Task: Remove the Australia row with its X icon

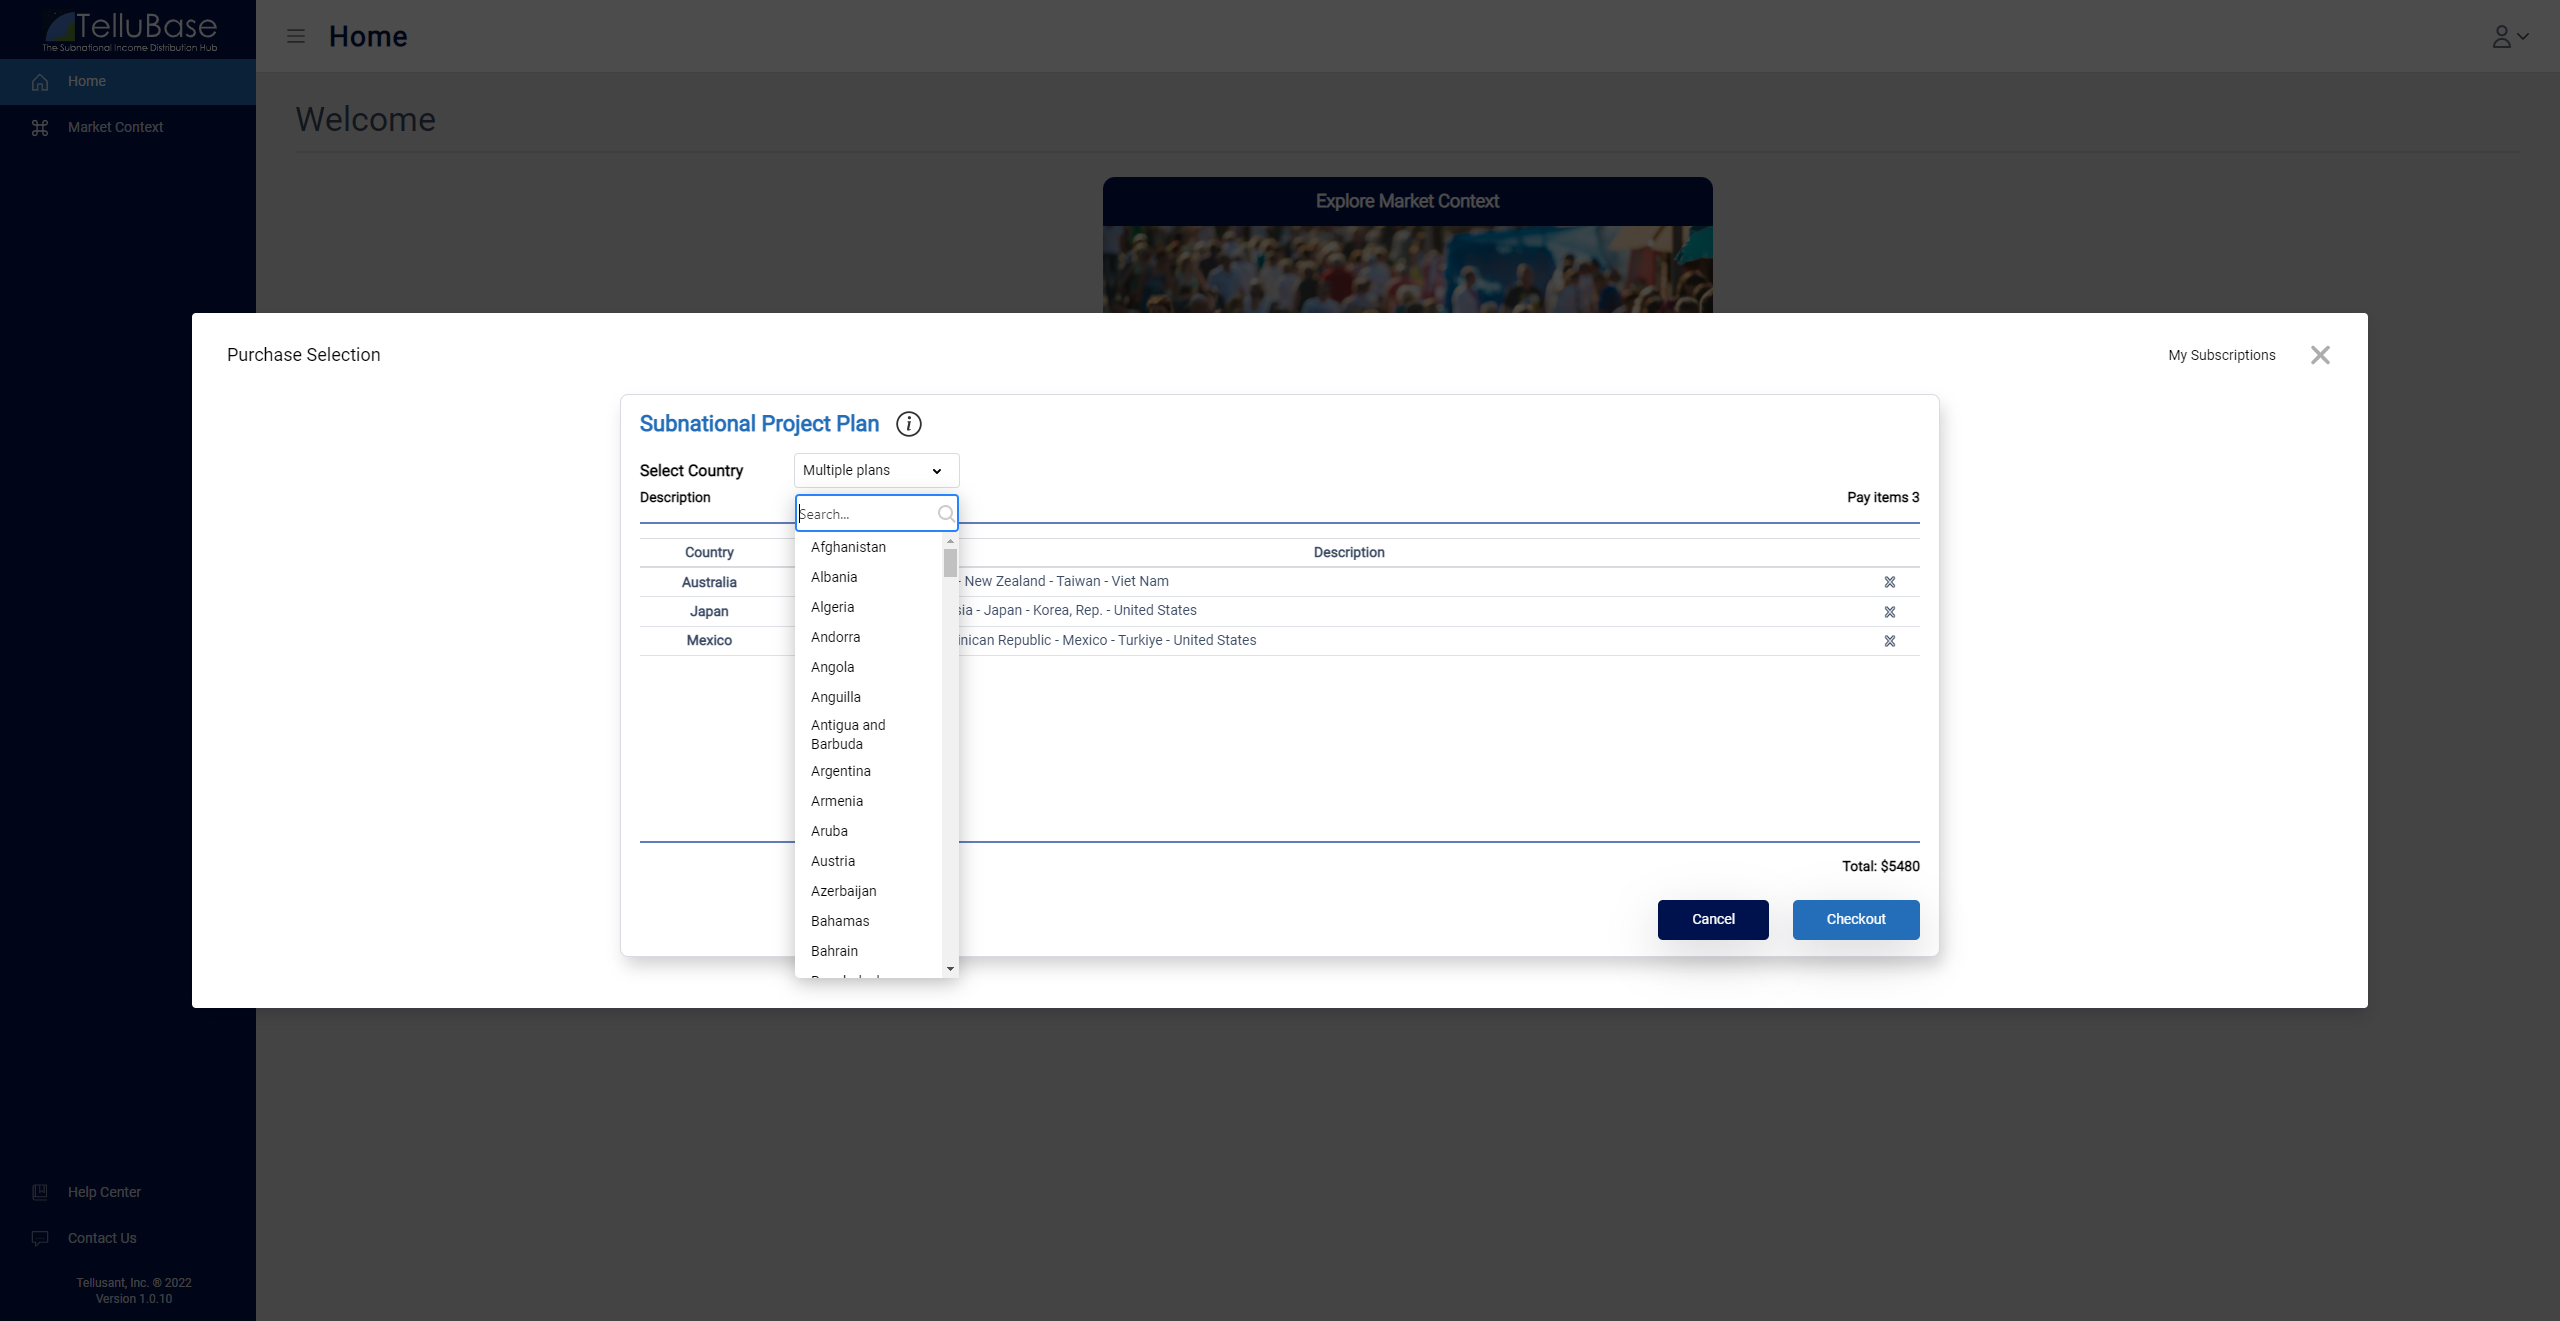Action: point(1890,582)
